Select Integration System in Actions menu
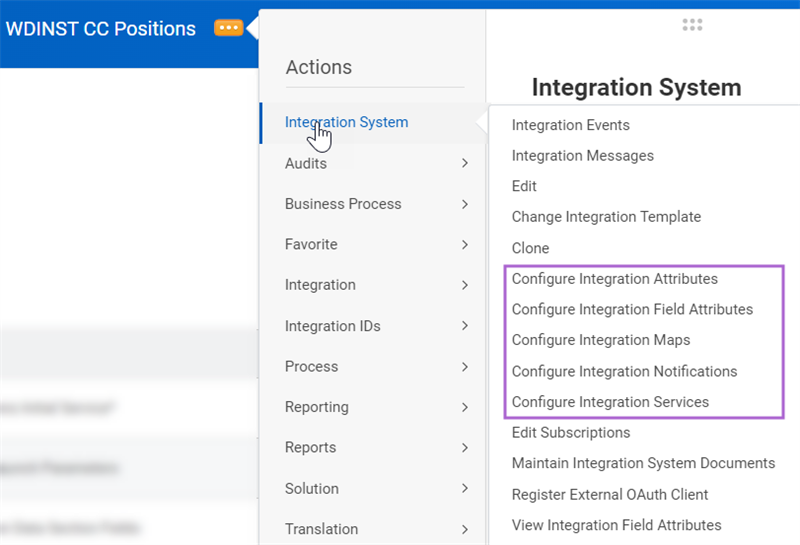This screenshot has height=545, width=800. (x=346, y=122)
